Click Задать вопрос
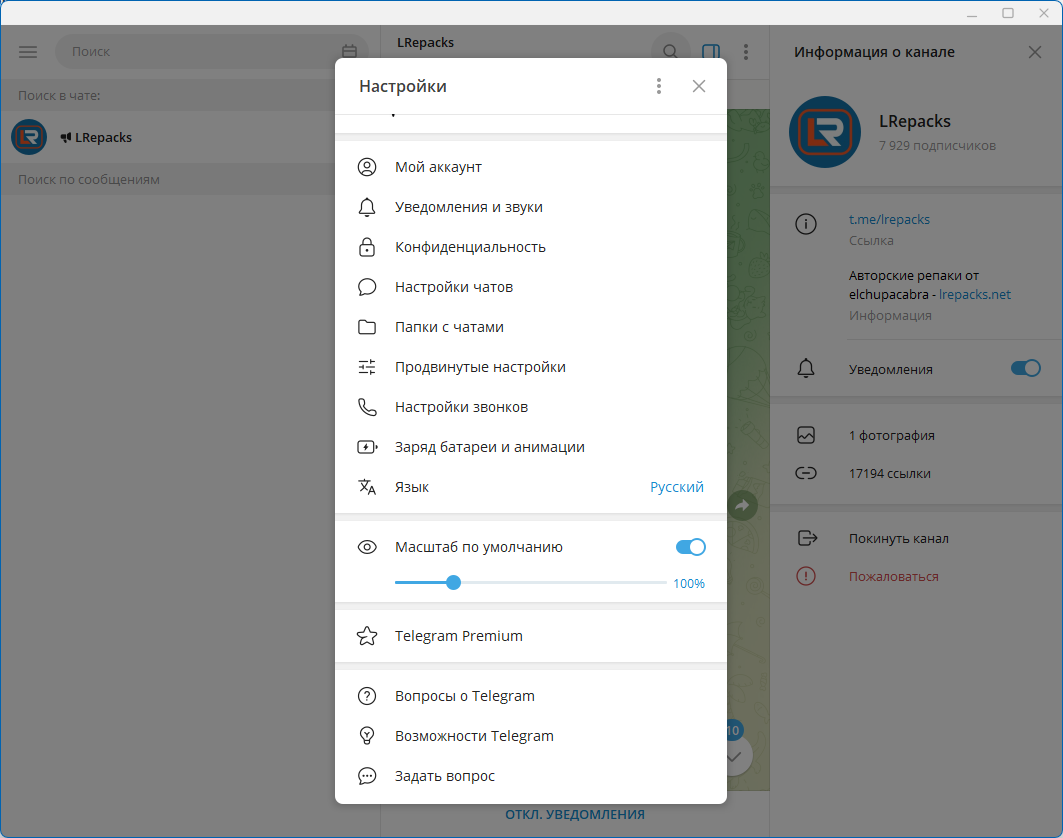This screenshot has height=838, width=1063. 531,776
